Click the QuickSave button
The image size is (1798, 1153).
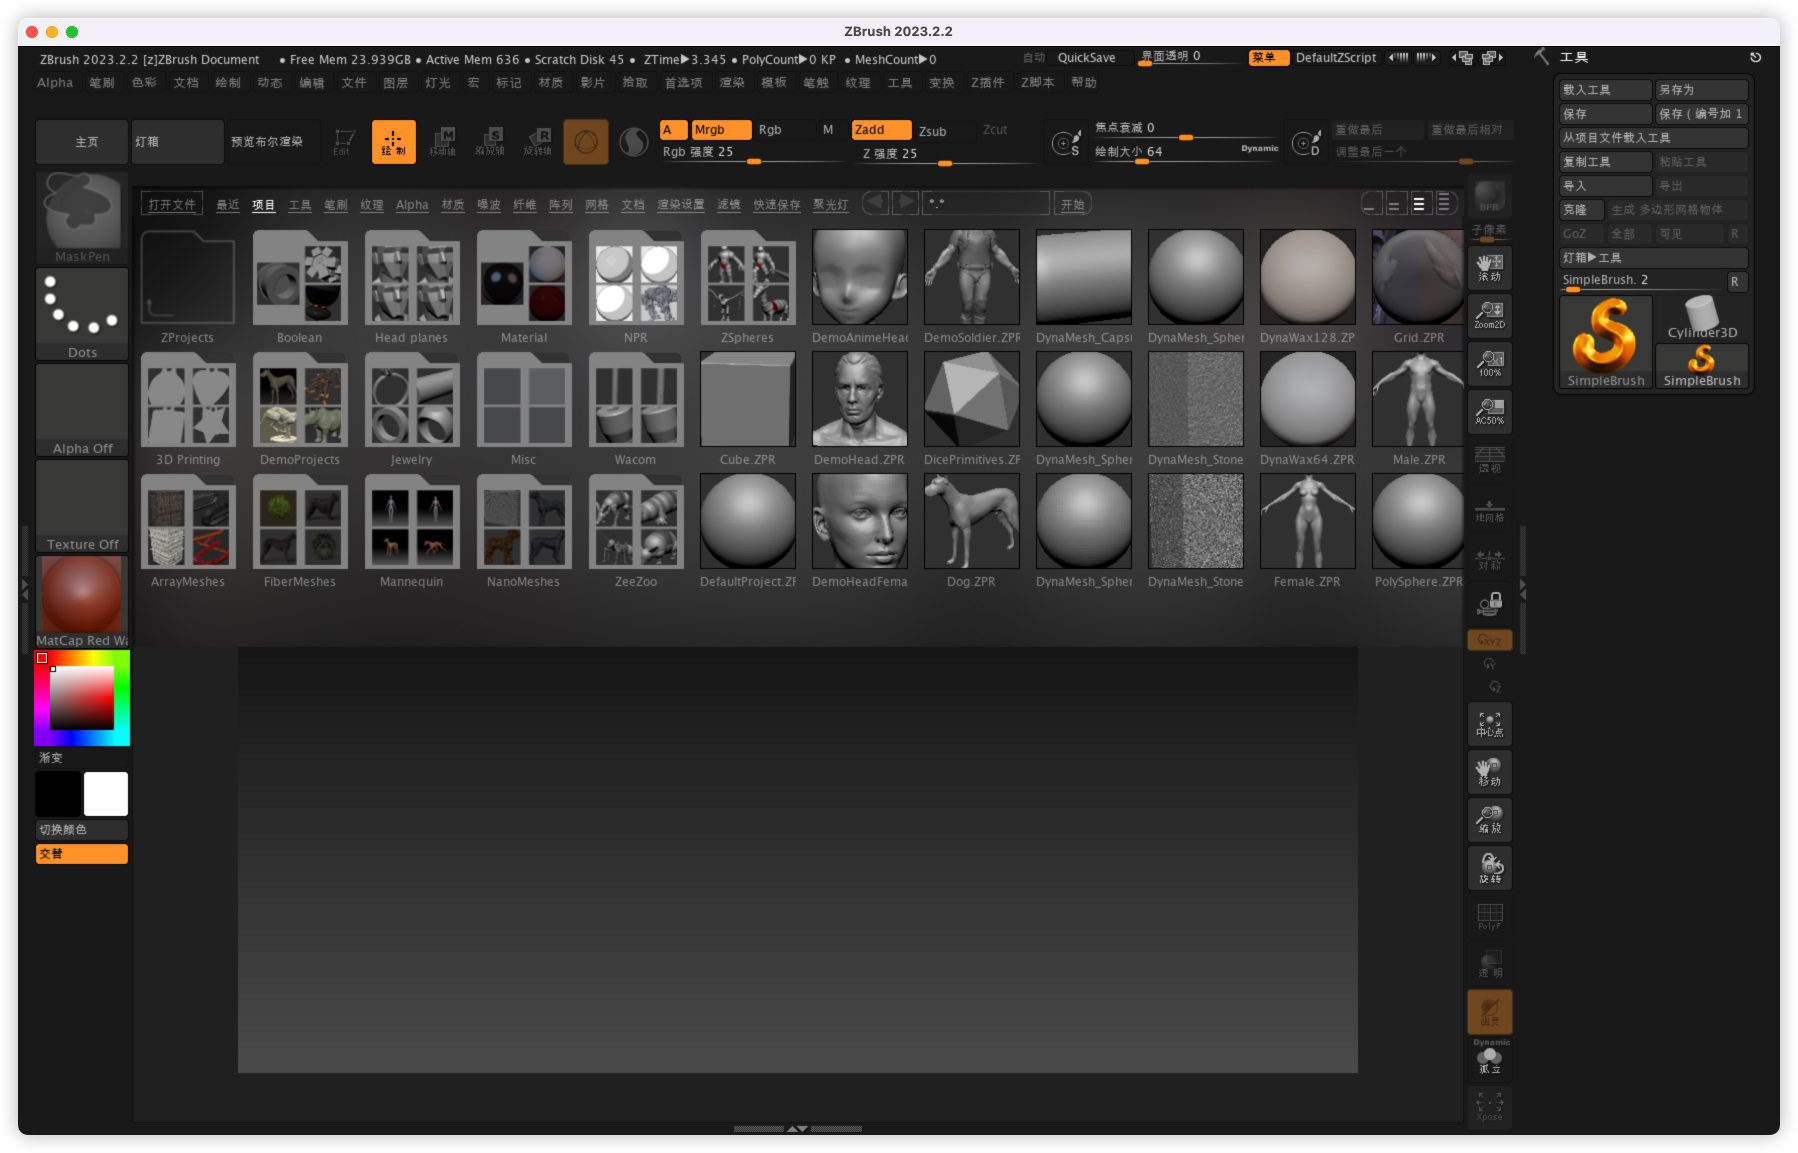coord(1086,58)
